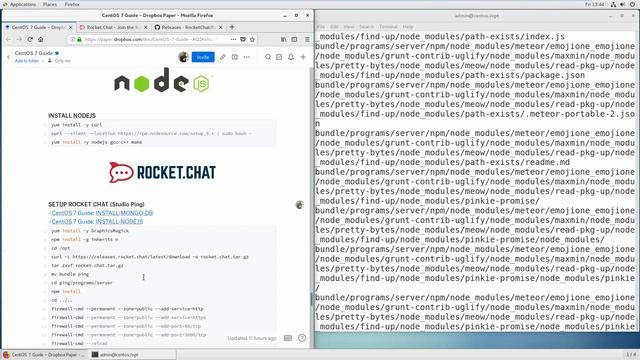The height and width of the screenshot is (360, 640).
Task: Open Applications menu in top panel
Action: click(x=20, y=4)
